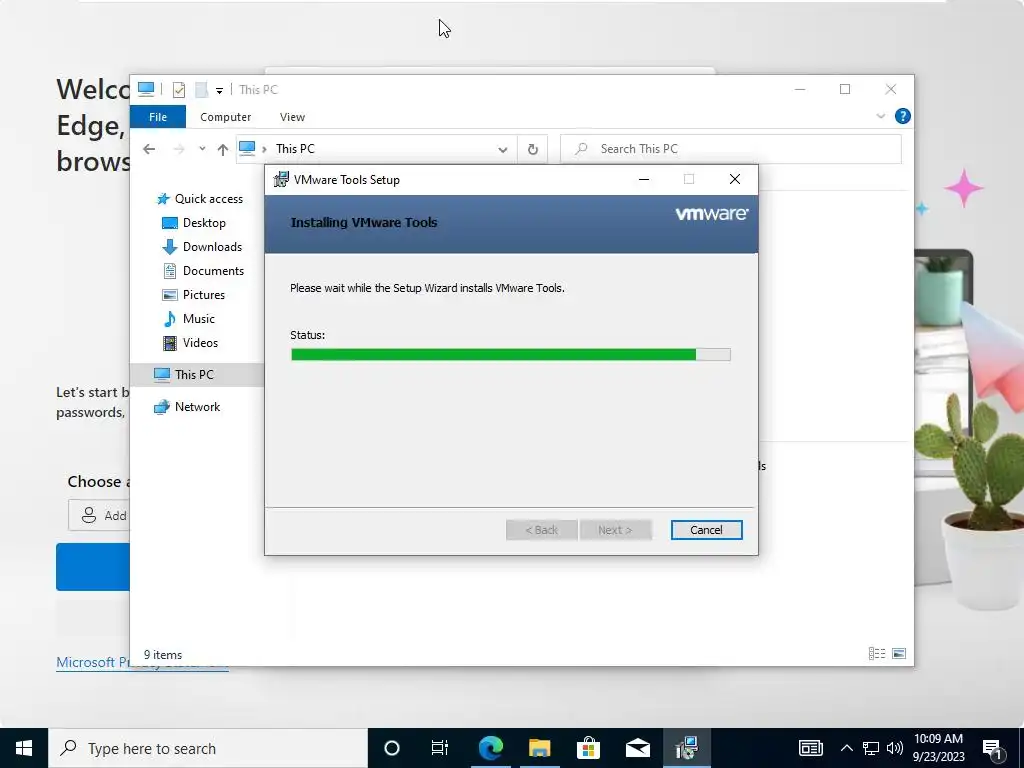Go back in File Explorer navigation
Screen dimensions: 1024x768
coord(149,149)
